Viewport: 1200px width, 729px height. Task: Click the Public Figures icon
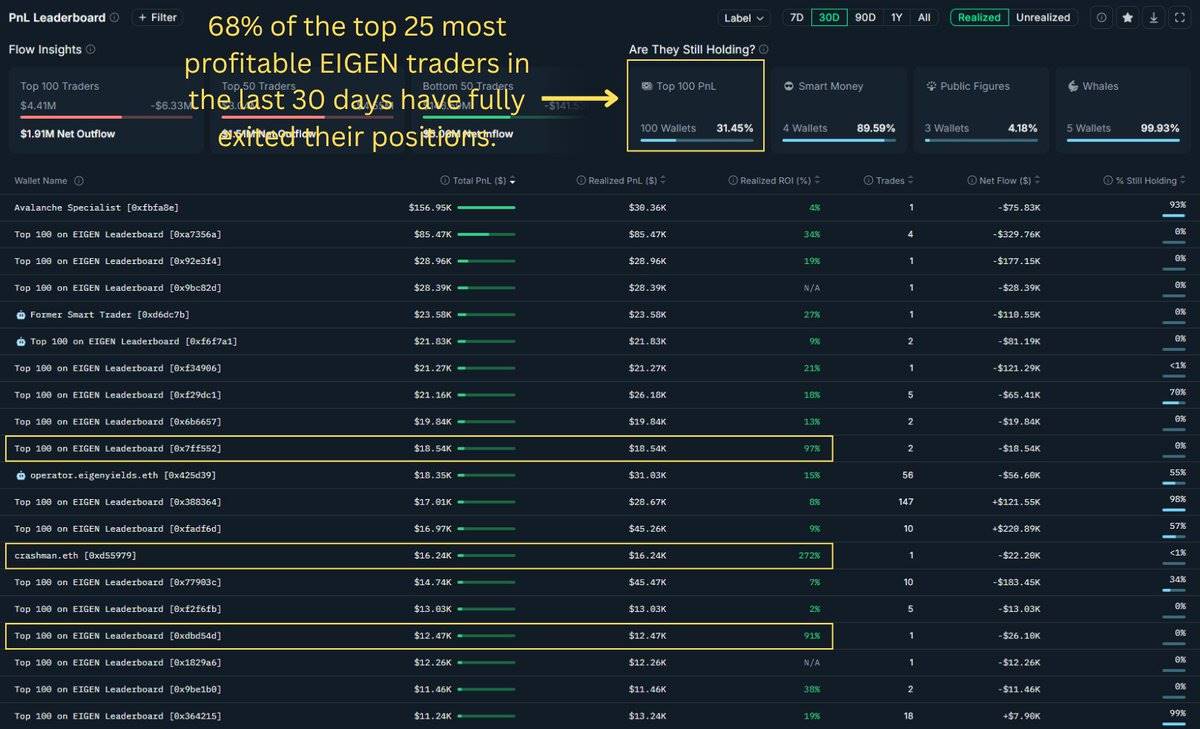pyautogui.click(x=930, y=86)
